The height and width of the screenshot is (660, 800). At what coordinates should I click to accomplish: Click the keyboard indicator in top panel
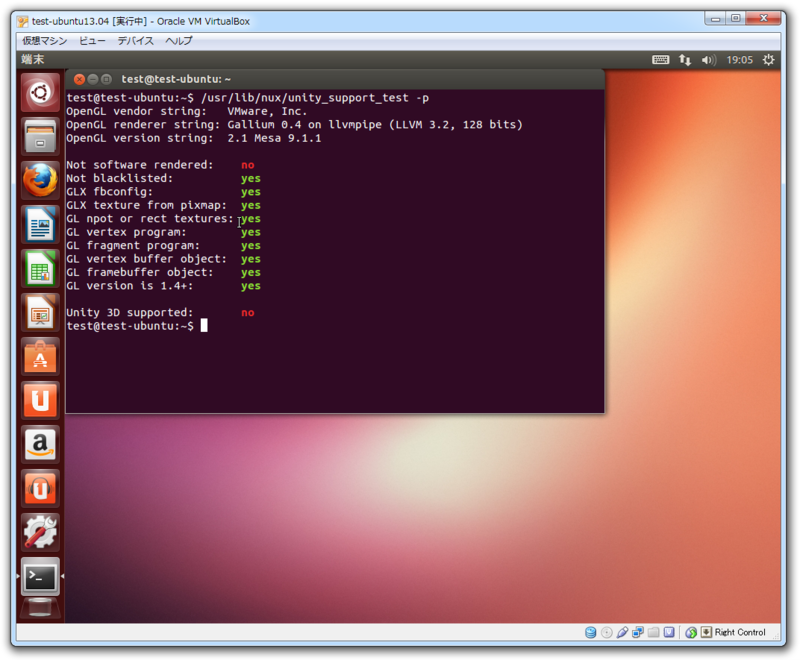[661, 60]
